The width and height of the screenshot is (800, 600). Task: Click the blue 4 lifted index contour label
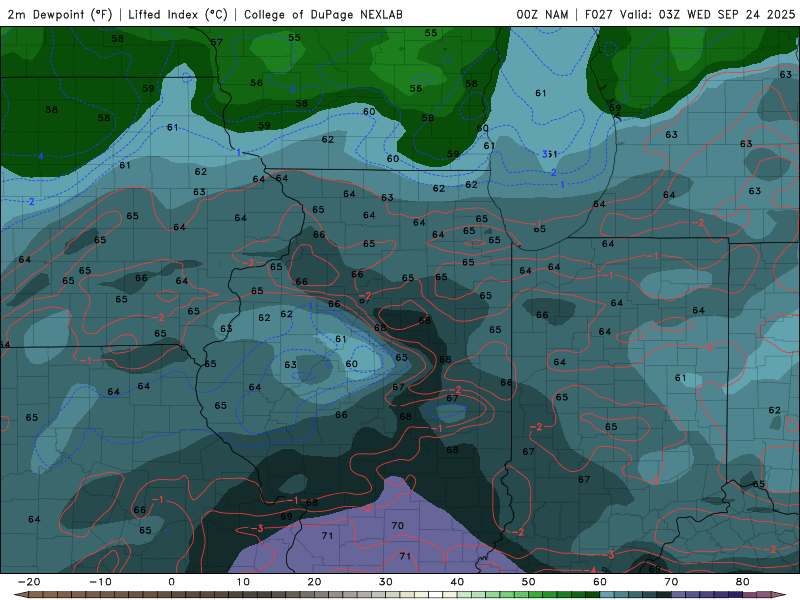coord(41,156)
